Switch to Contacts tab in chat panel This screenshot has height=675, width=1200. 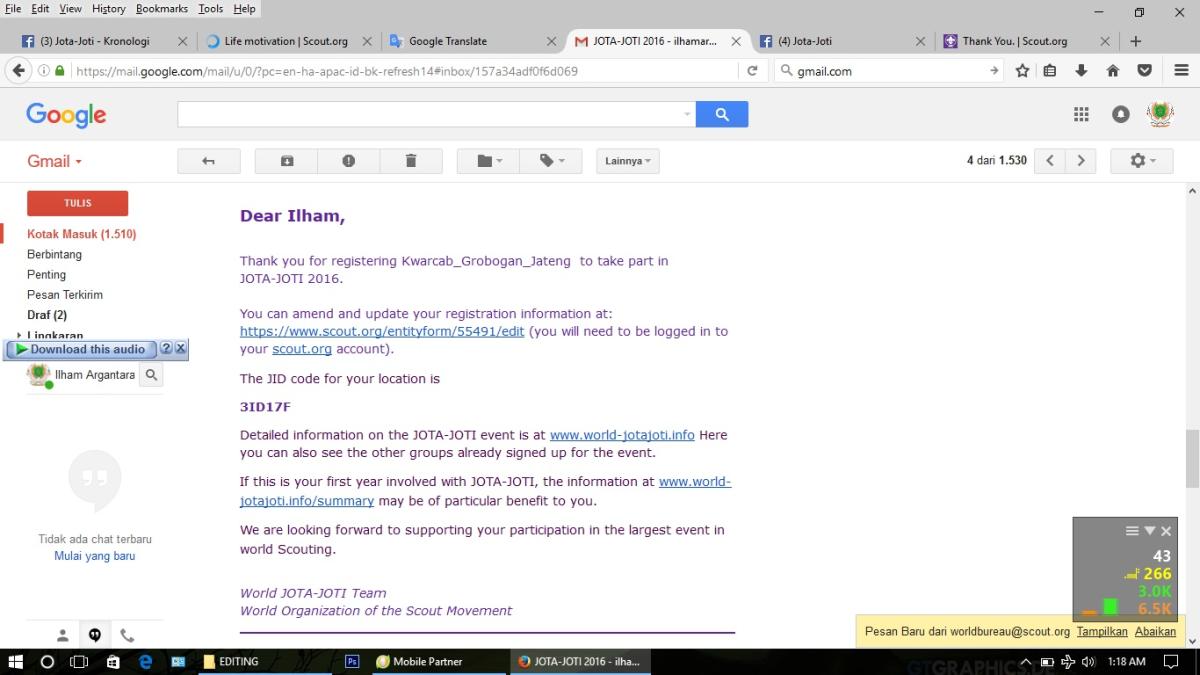[62, 635]
